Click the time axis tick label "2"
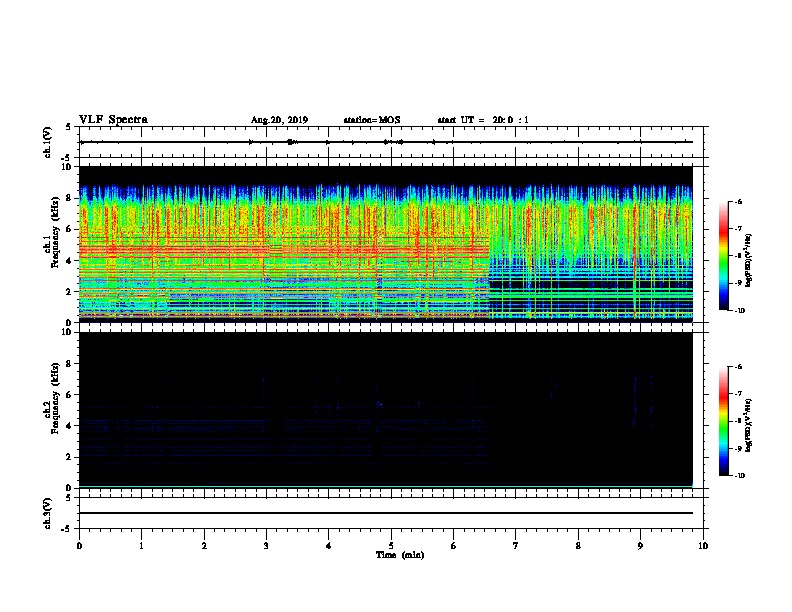The image size is (792, 612). pyautogui.click(x=204, y=545)
